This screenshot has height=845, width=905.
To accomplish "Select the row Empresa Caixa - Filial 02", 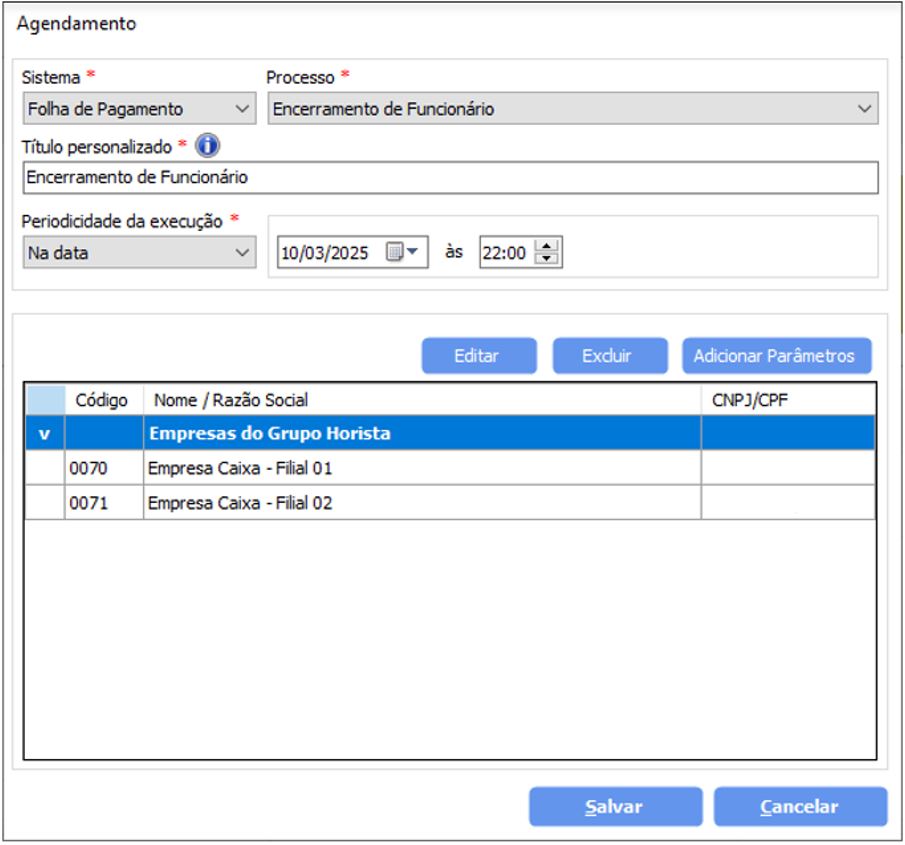I will (450, 502).
